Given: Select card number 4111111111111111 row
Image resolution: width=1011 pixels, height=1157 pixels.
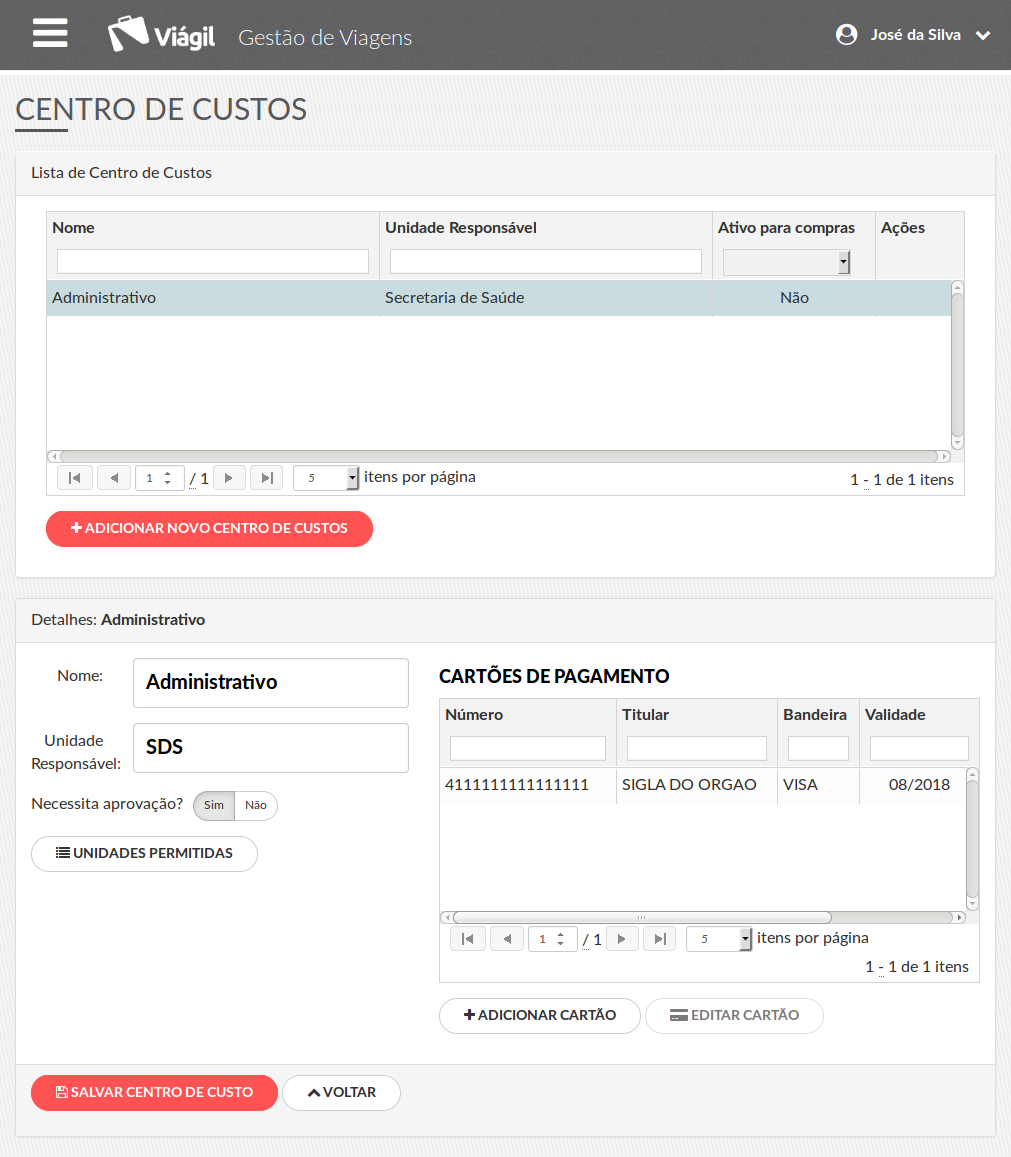Looking at the screenshot, I should click(x=703, y=785).
